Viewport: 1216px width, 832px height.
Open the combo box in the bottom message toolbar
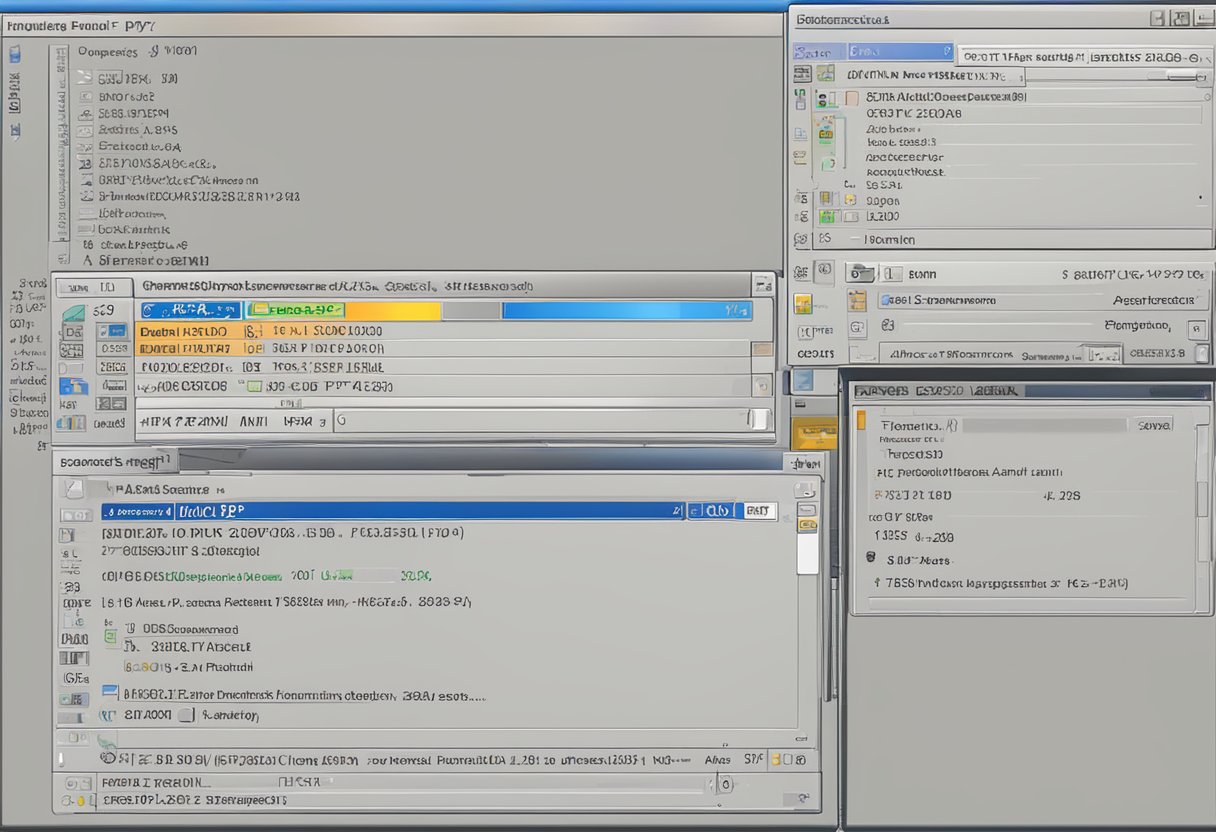pyautogui.click(x=726, y=785)
